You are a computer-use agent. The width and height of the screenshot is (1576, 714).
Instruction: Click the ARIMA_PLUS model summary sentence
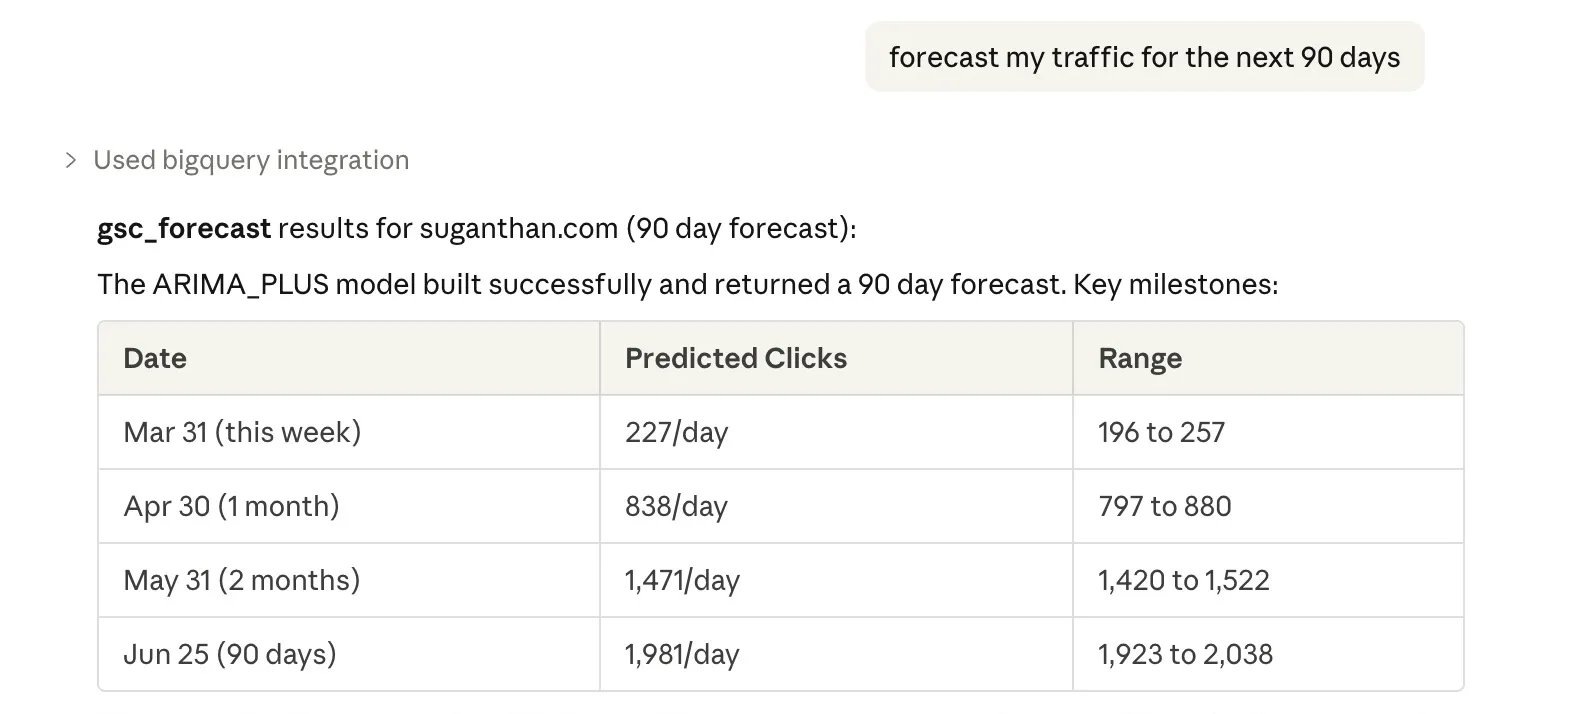click(x=687, y=284)
